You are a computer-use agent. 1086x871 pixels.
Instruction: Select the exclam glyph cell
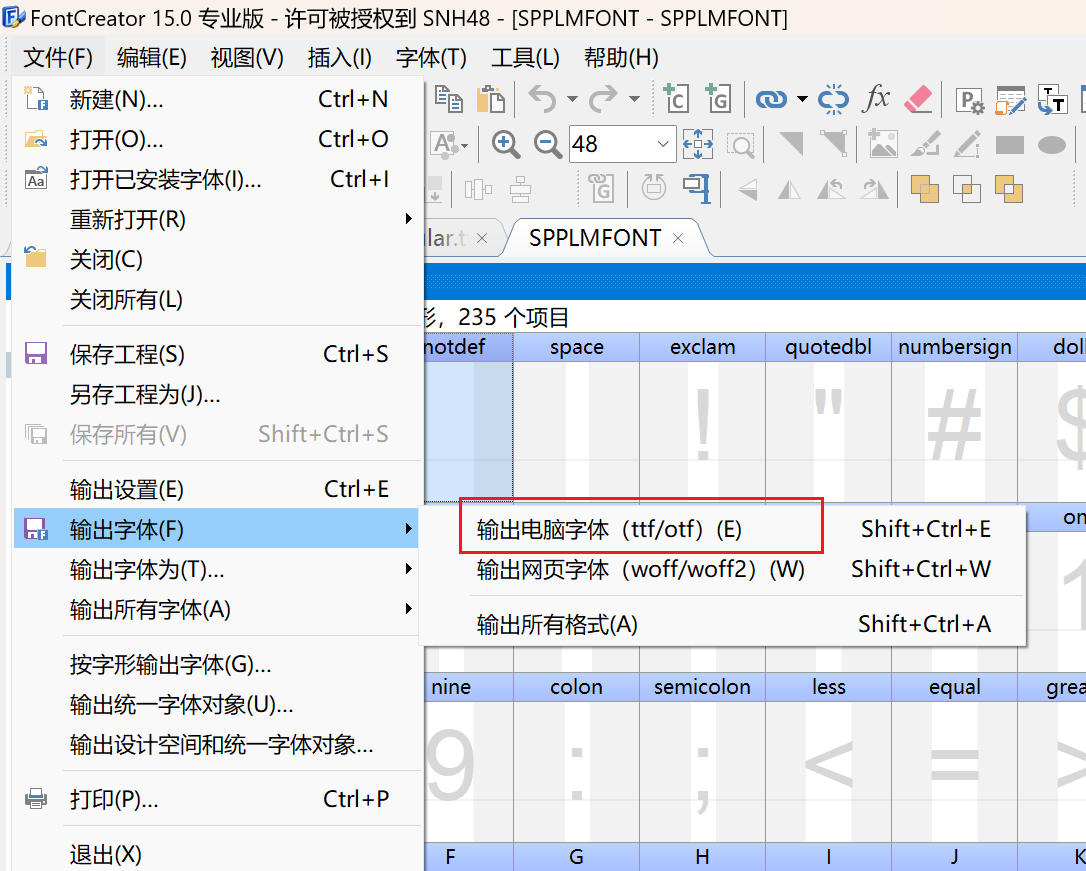(x=702, y=417)
